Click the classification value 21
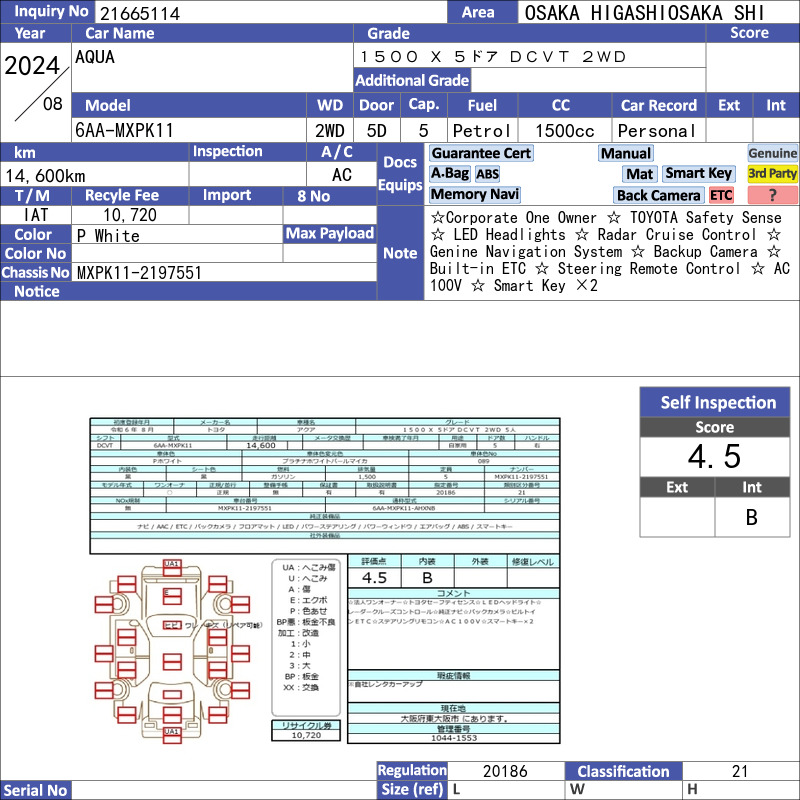The height and width of the screenshot is (800, 800). [740, 771]
